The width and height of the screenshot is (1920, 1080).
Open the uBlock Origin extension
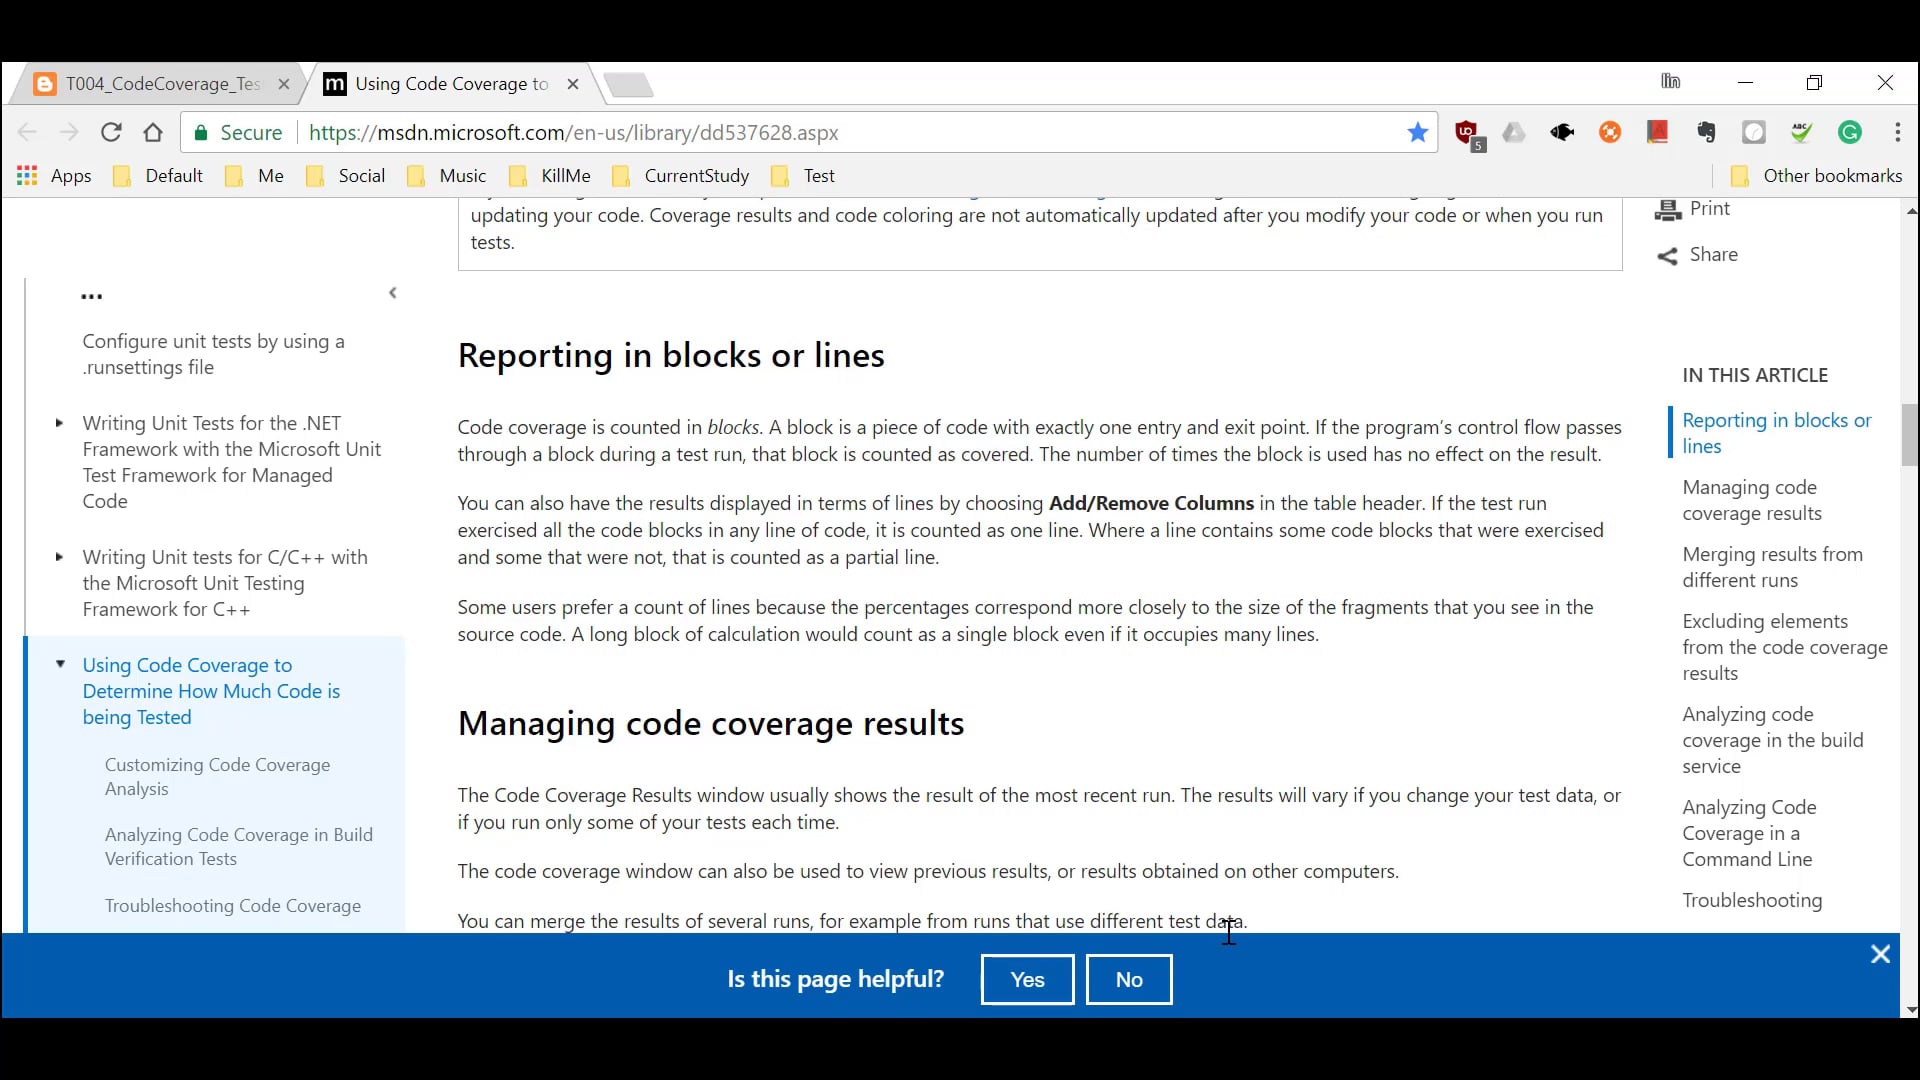[1465, 132]
